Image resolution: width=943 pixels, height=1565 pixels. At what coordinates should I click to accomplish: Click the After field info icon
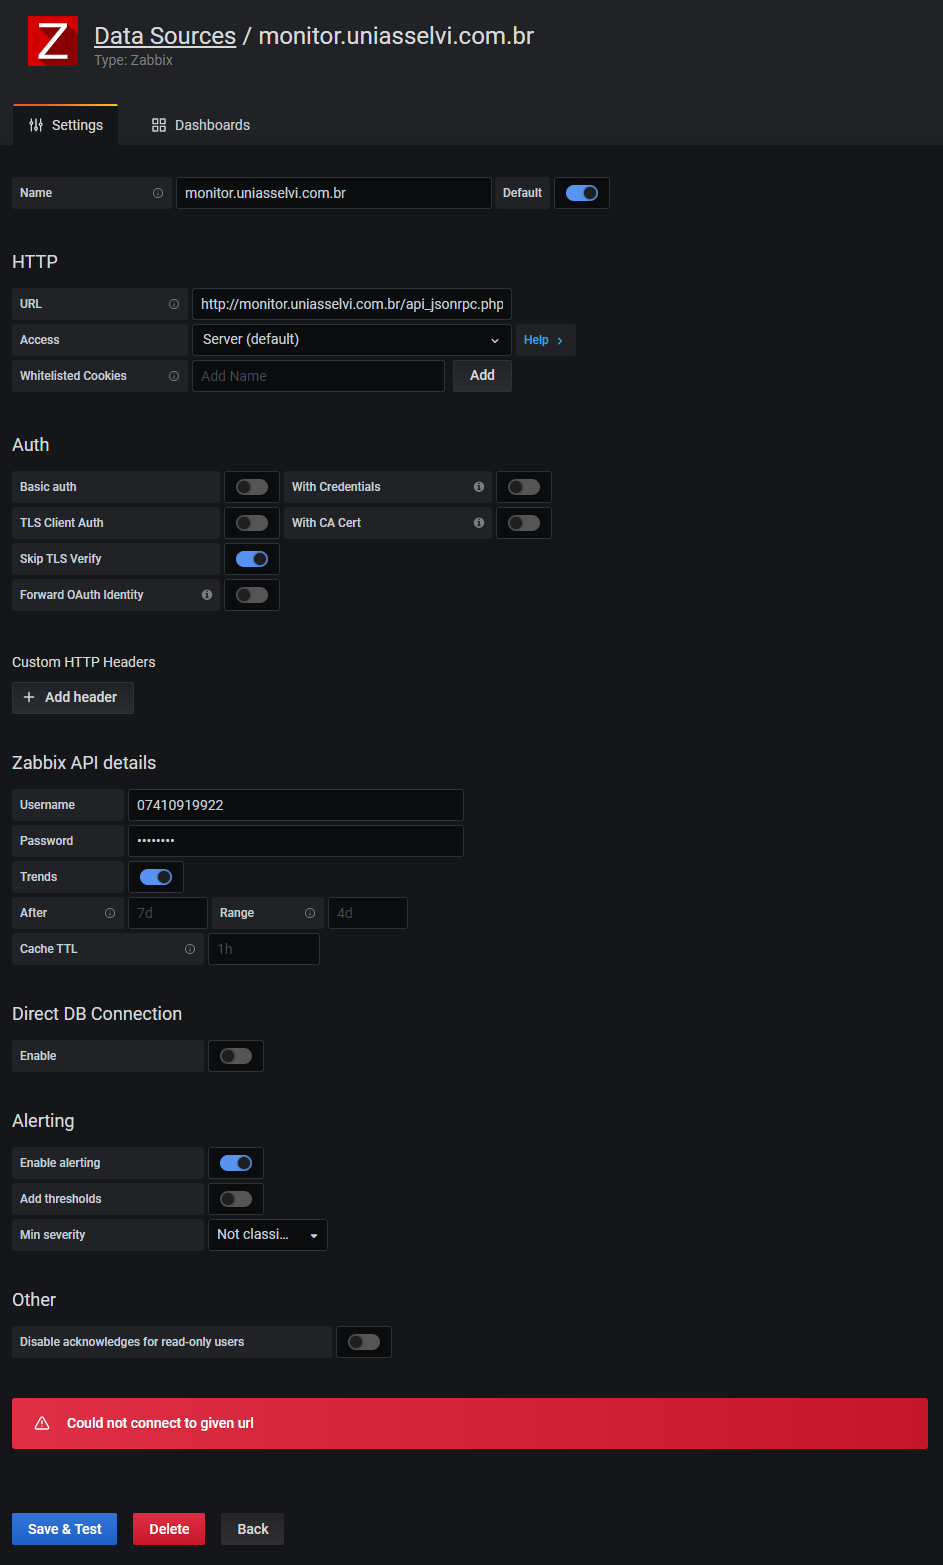tap(110, 913)
